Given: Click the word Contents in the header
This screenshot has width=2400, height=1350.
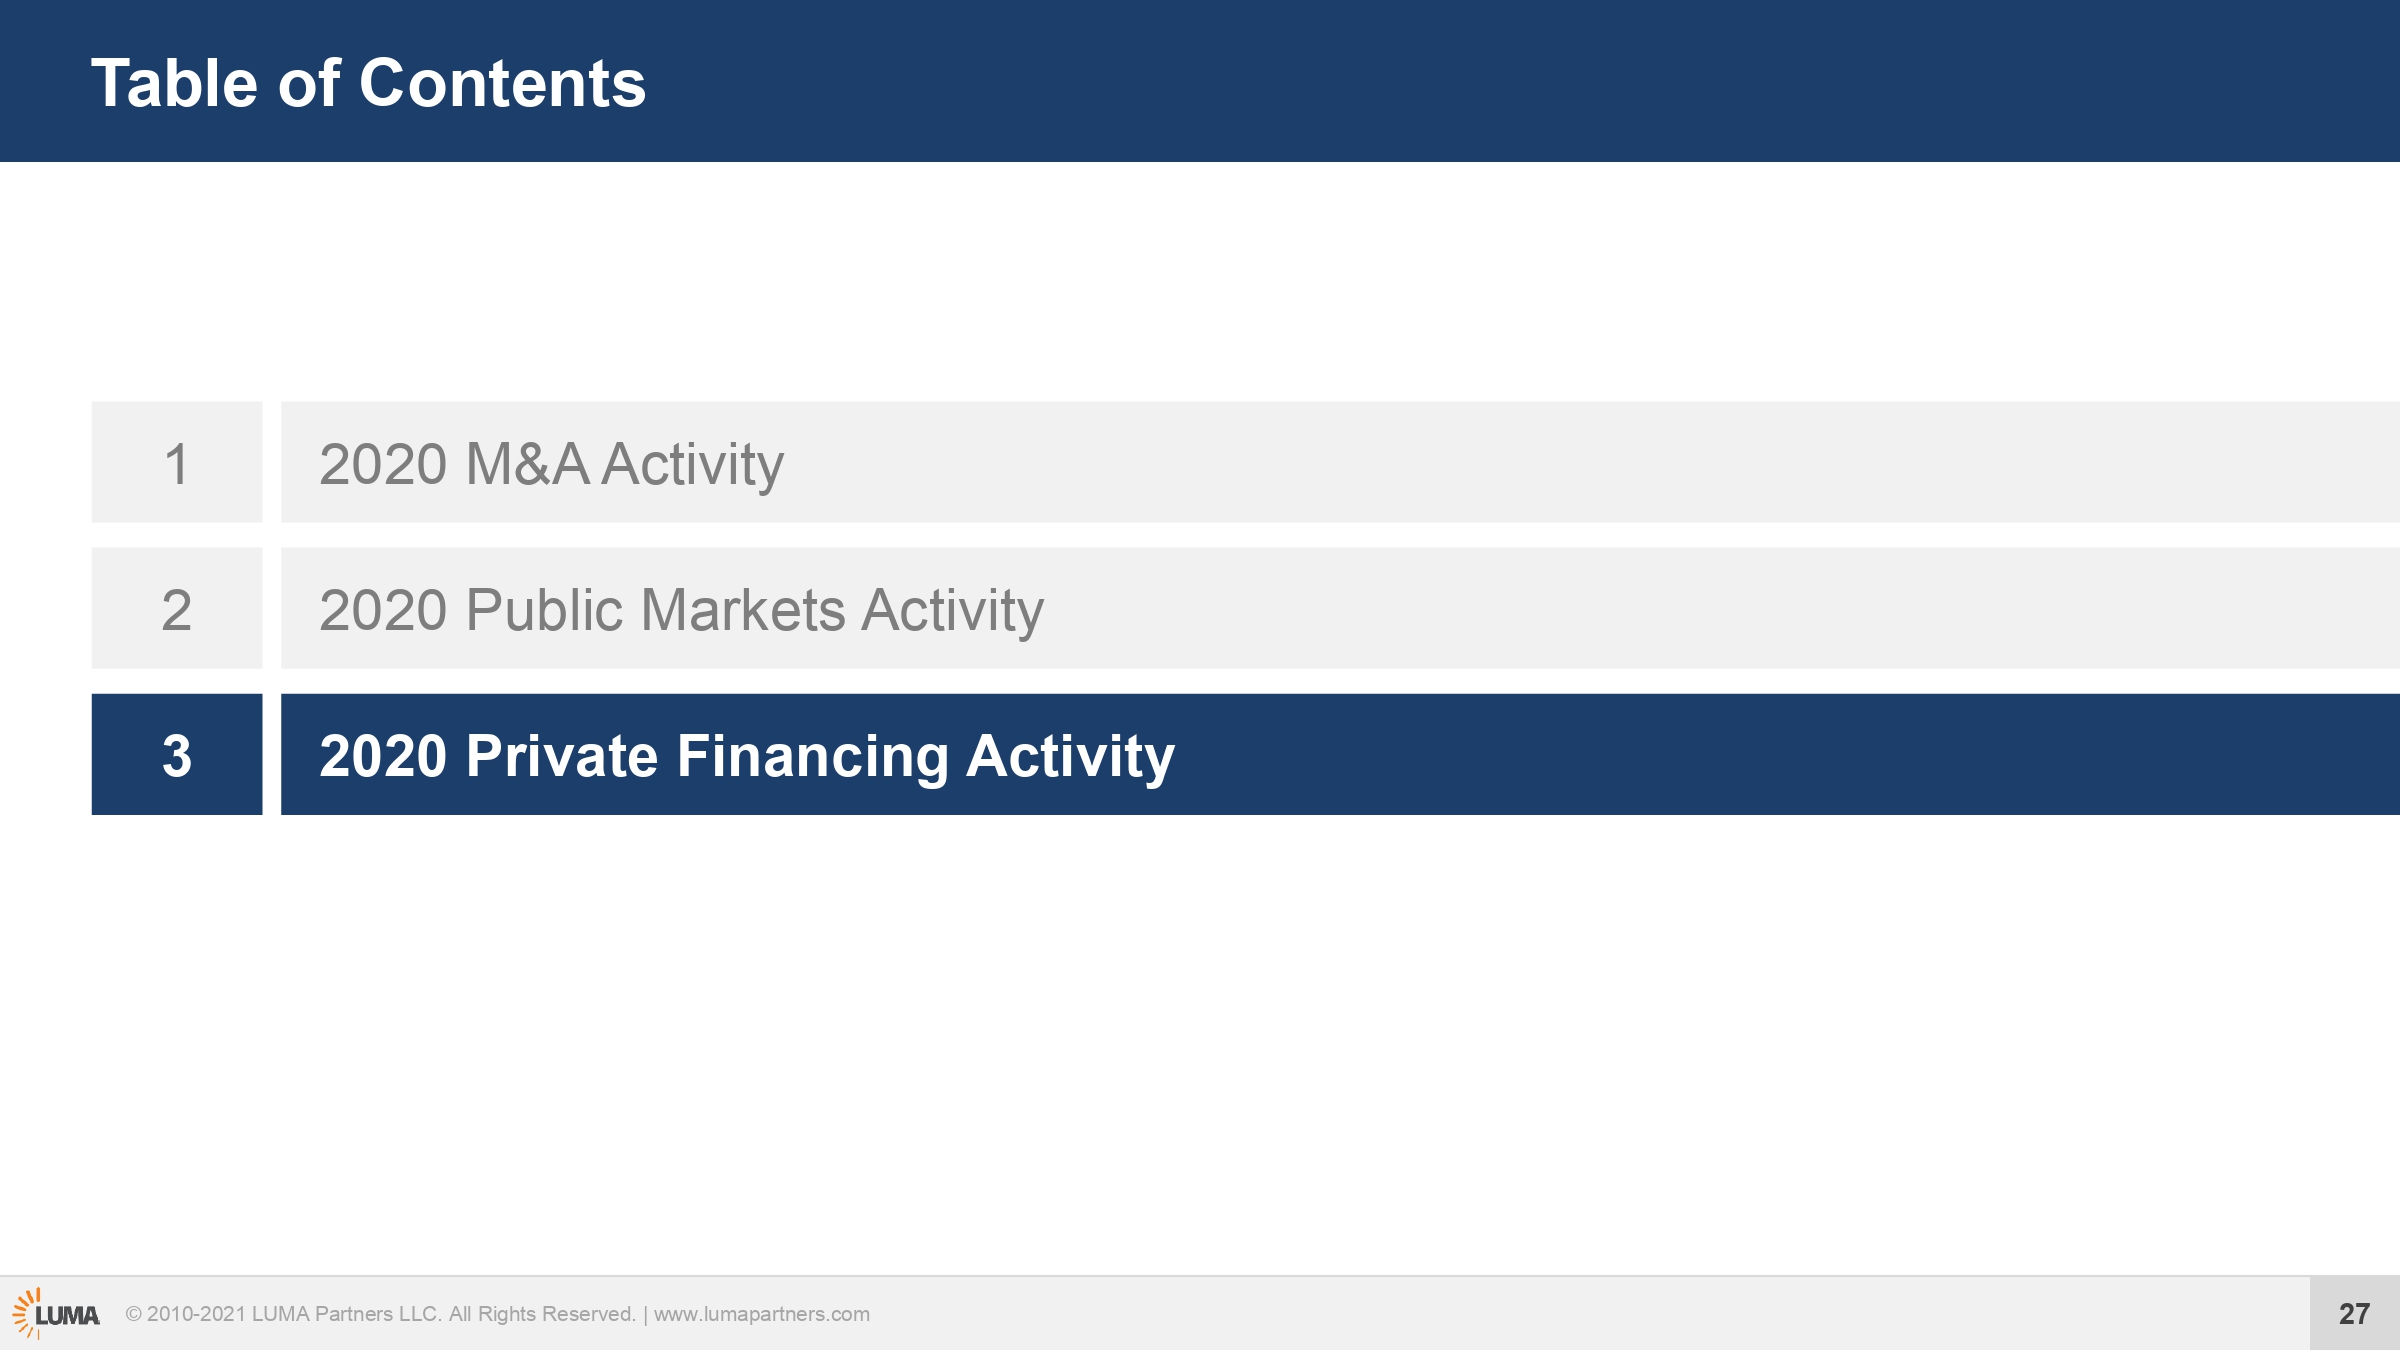Looking at the screenshot, I should [502, 82].
